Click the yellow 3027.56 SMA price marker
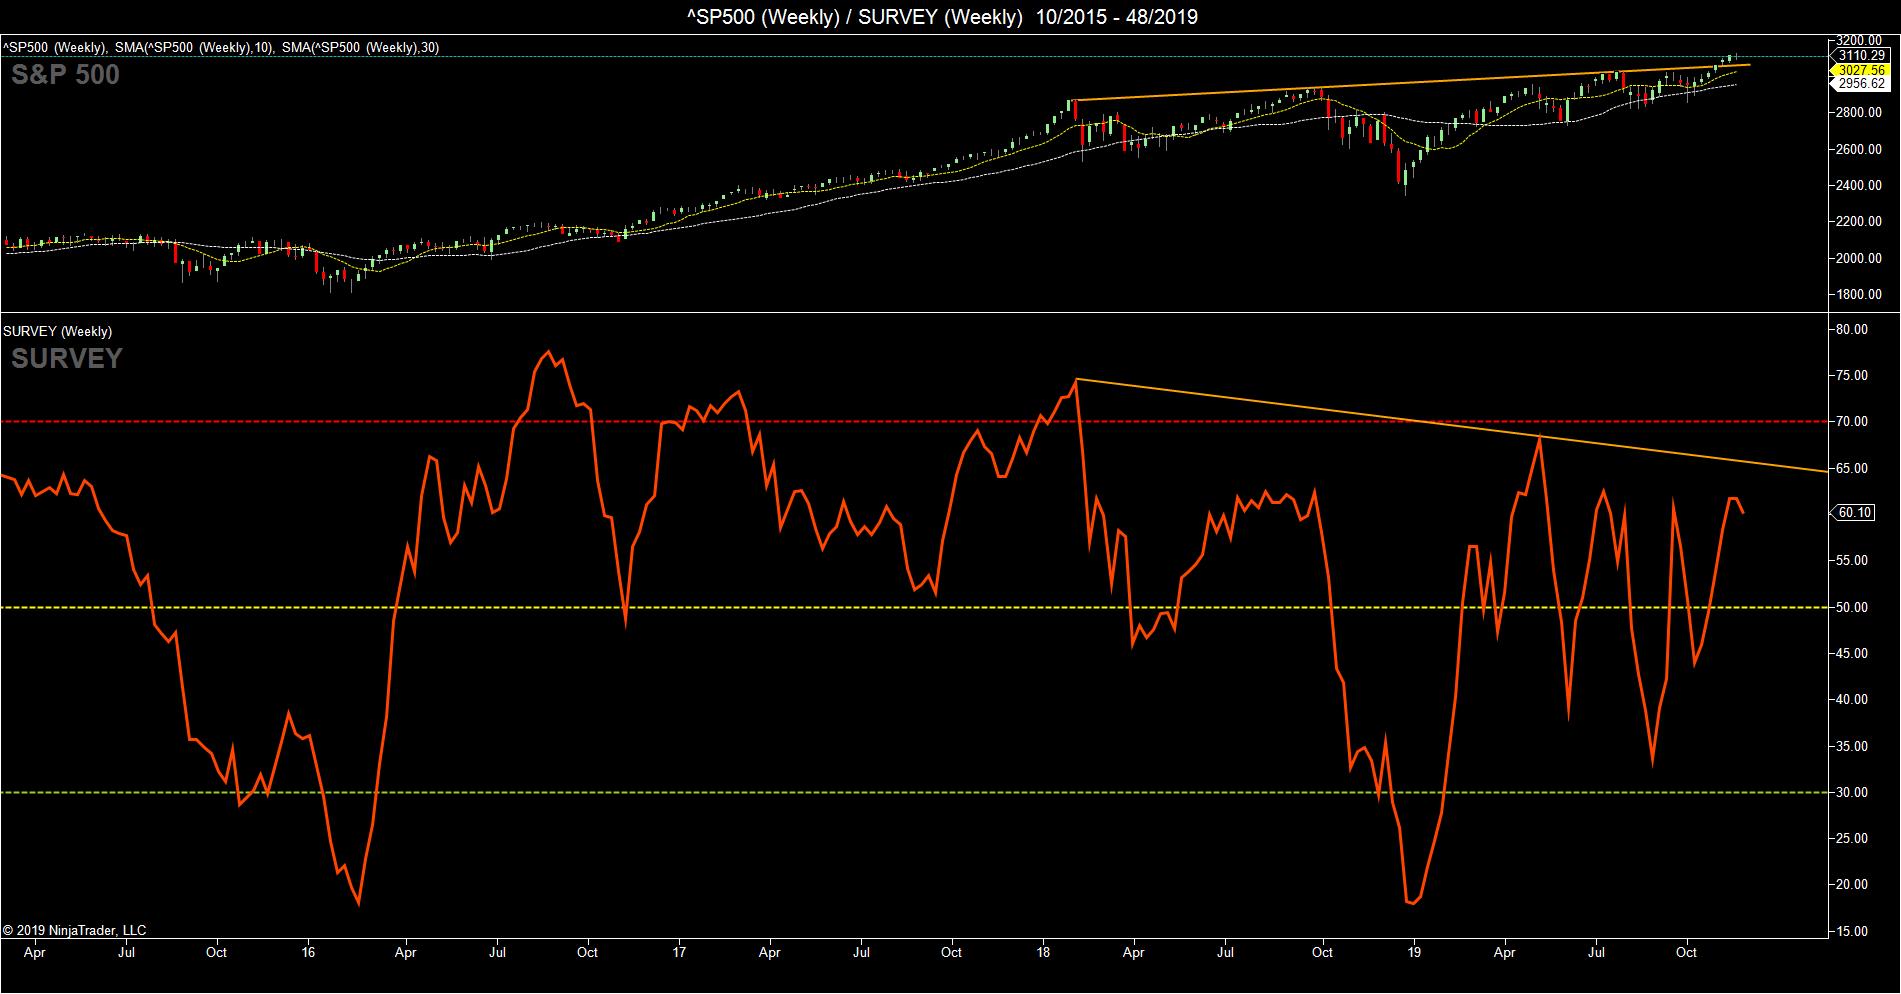 click(x=1861, y=70)
